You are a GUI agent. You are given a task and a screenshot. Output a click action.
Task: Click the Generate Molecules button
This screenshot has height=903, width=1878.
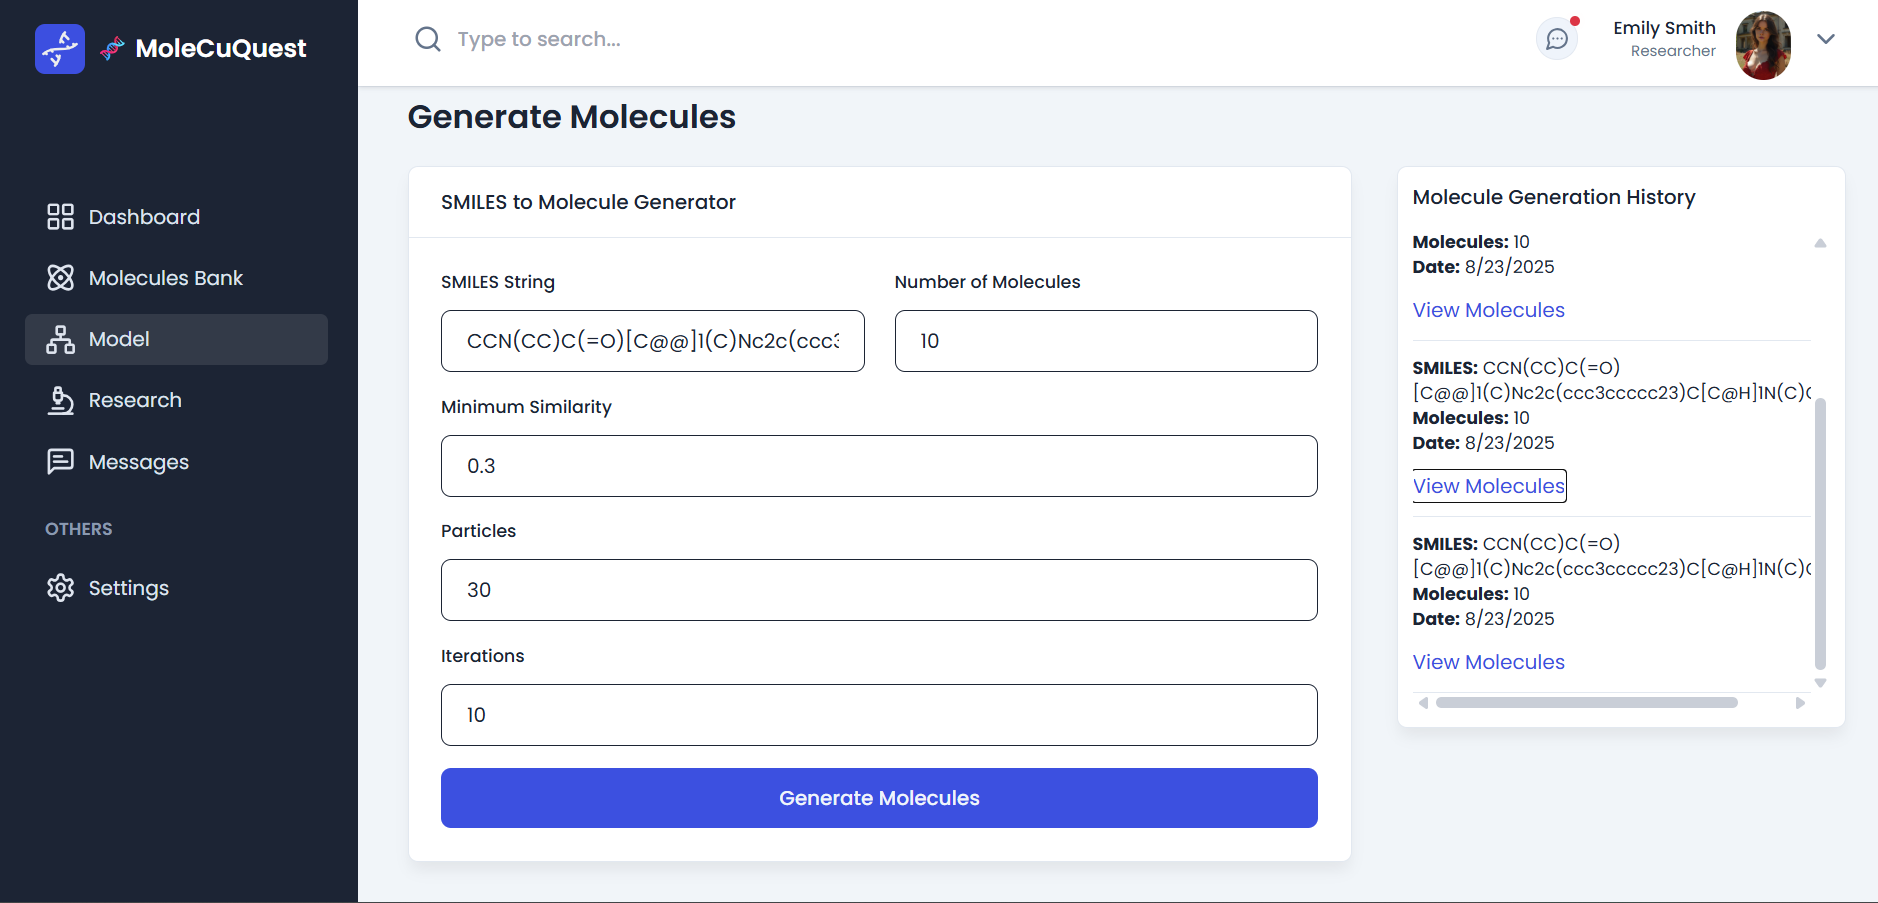click(879, 798)
